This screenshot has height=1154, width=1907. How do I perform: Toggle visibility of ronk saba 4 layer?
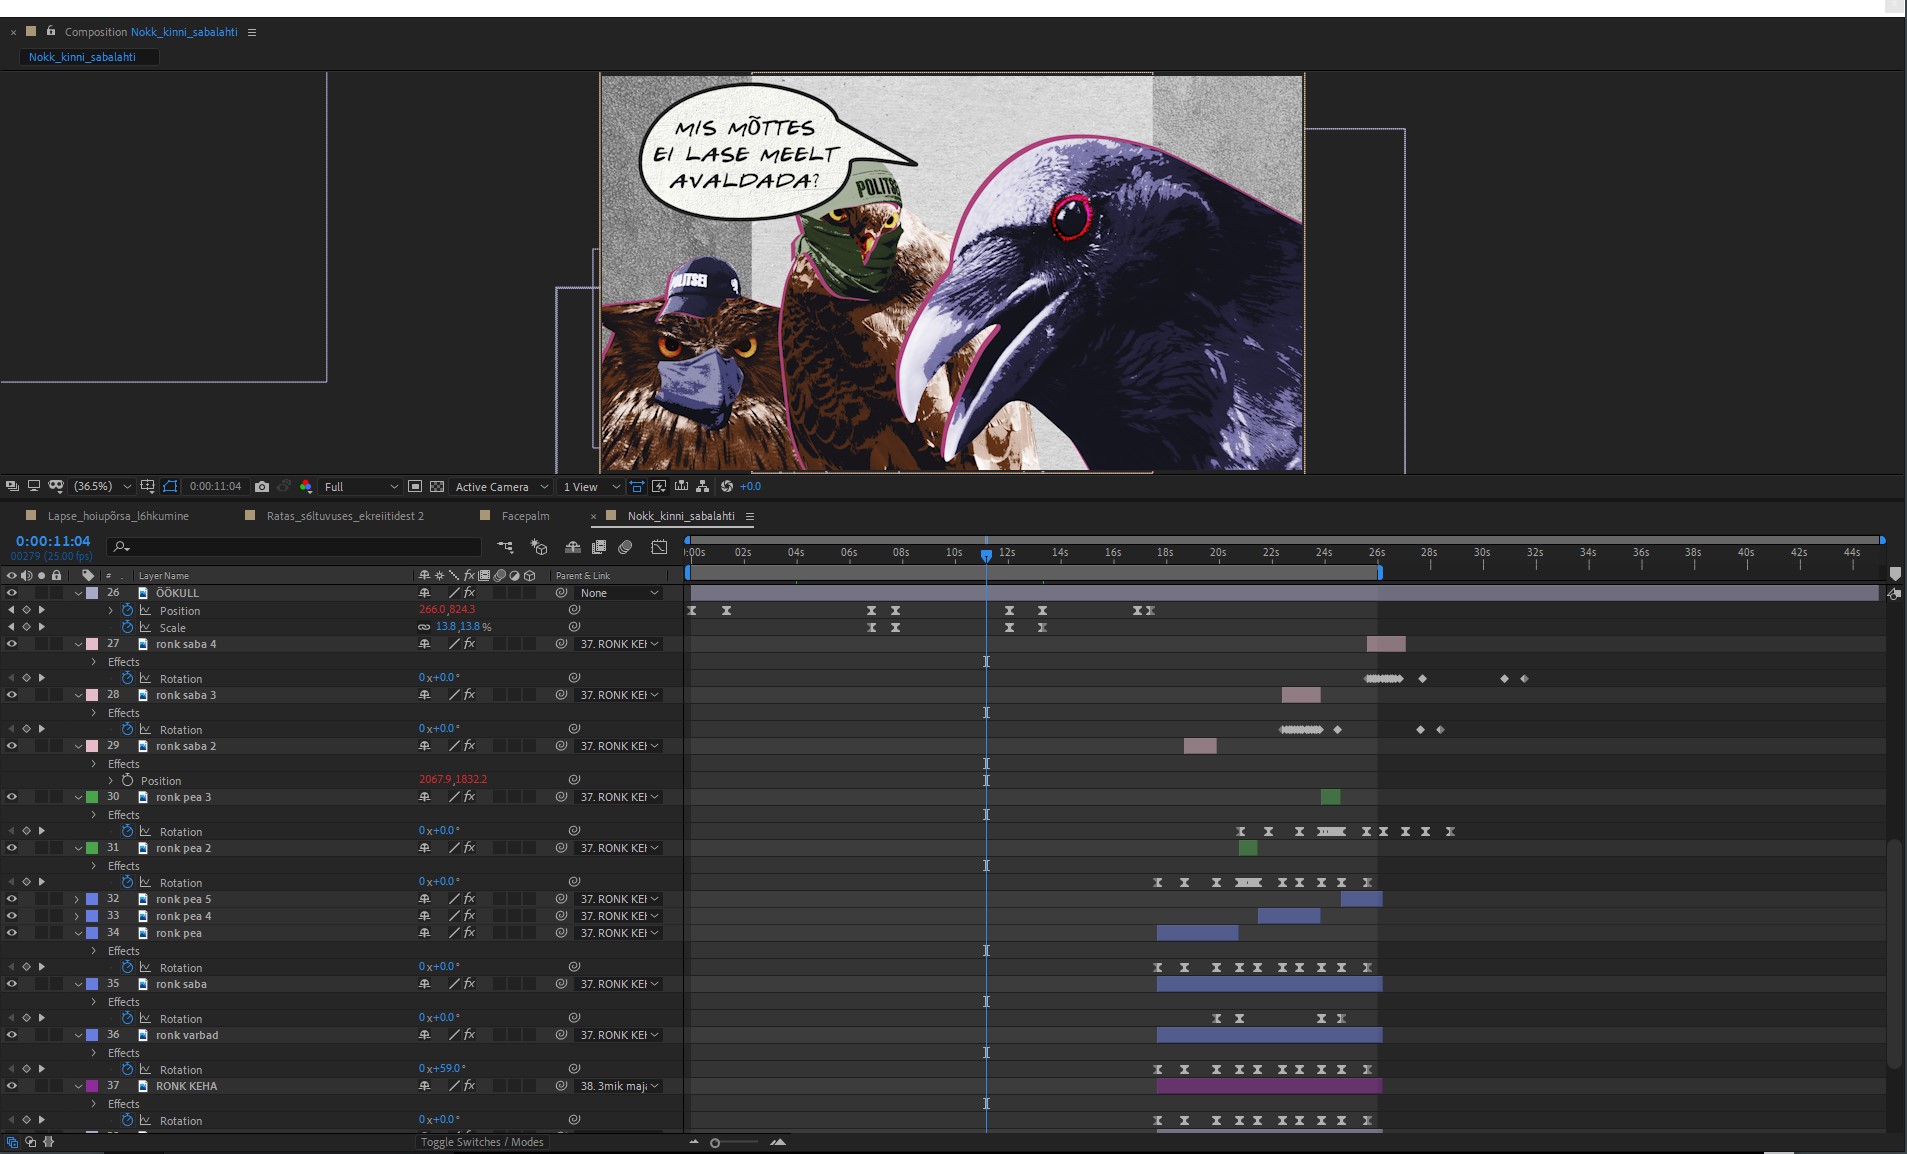coord(12,644)
